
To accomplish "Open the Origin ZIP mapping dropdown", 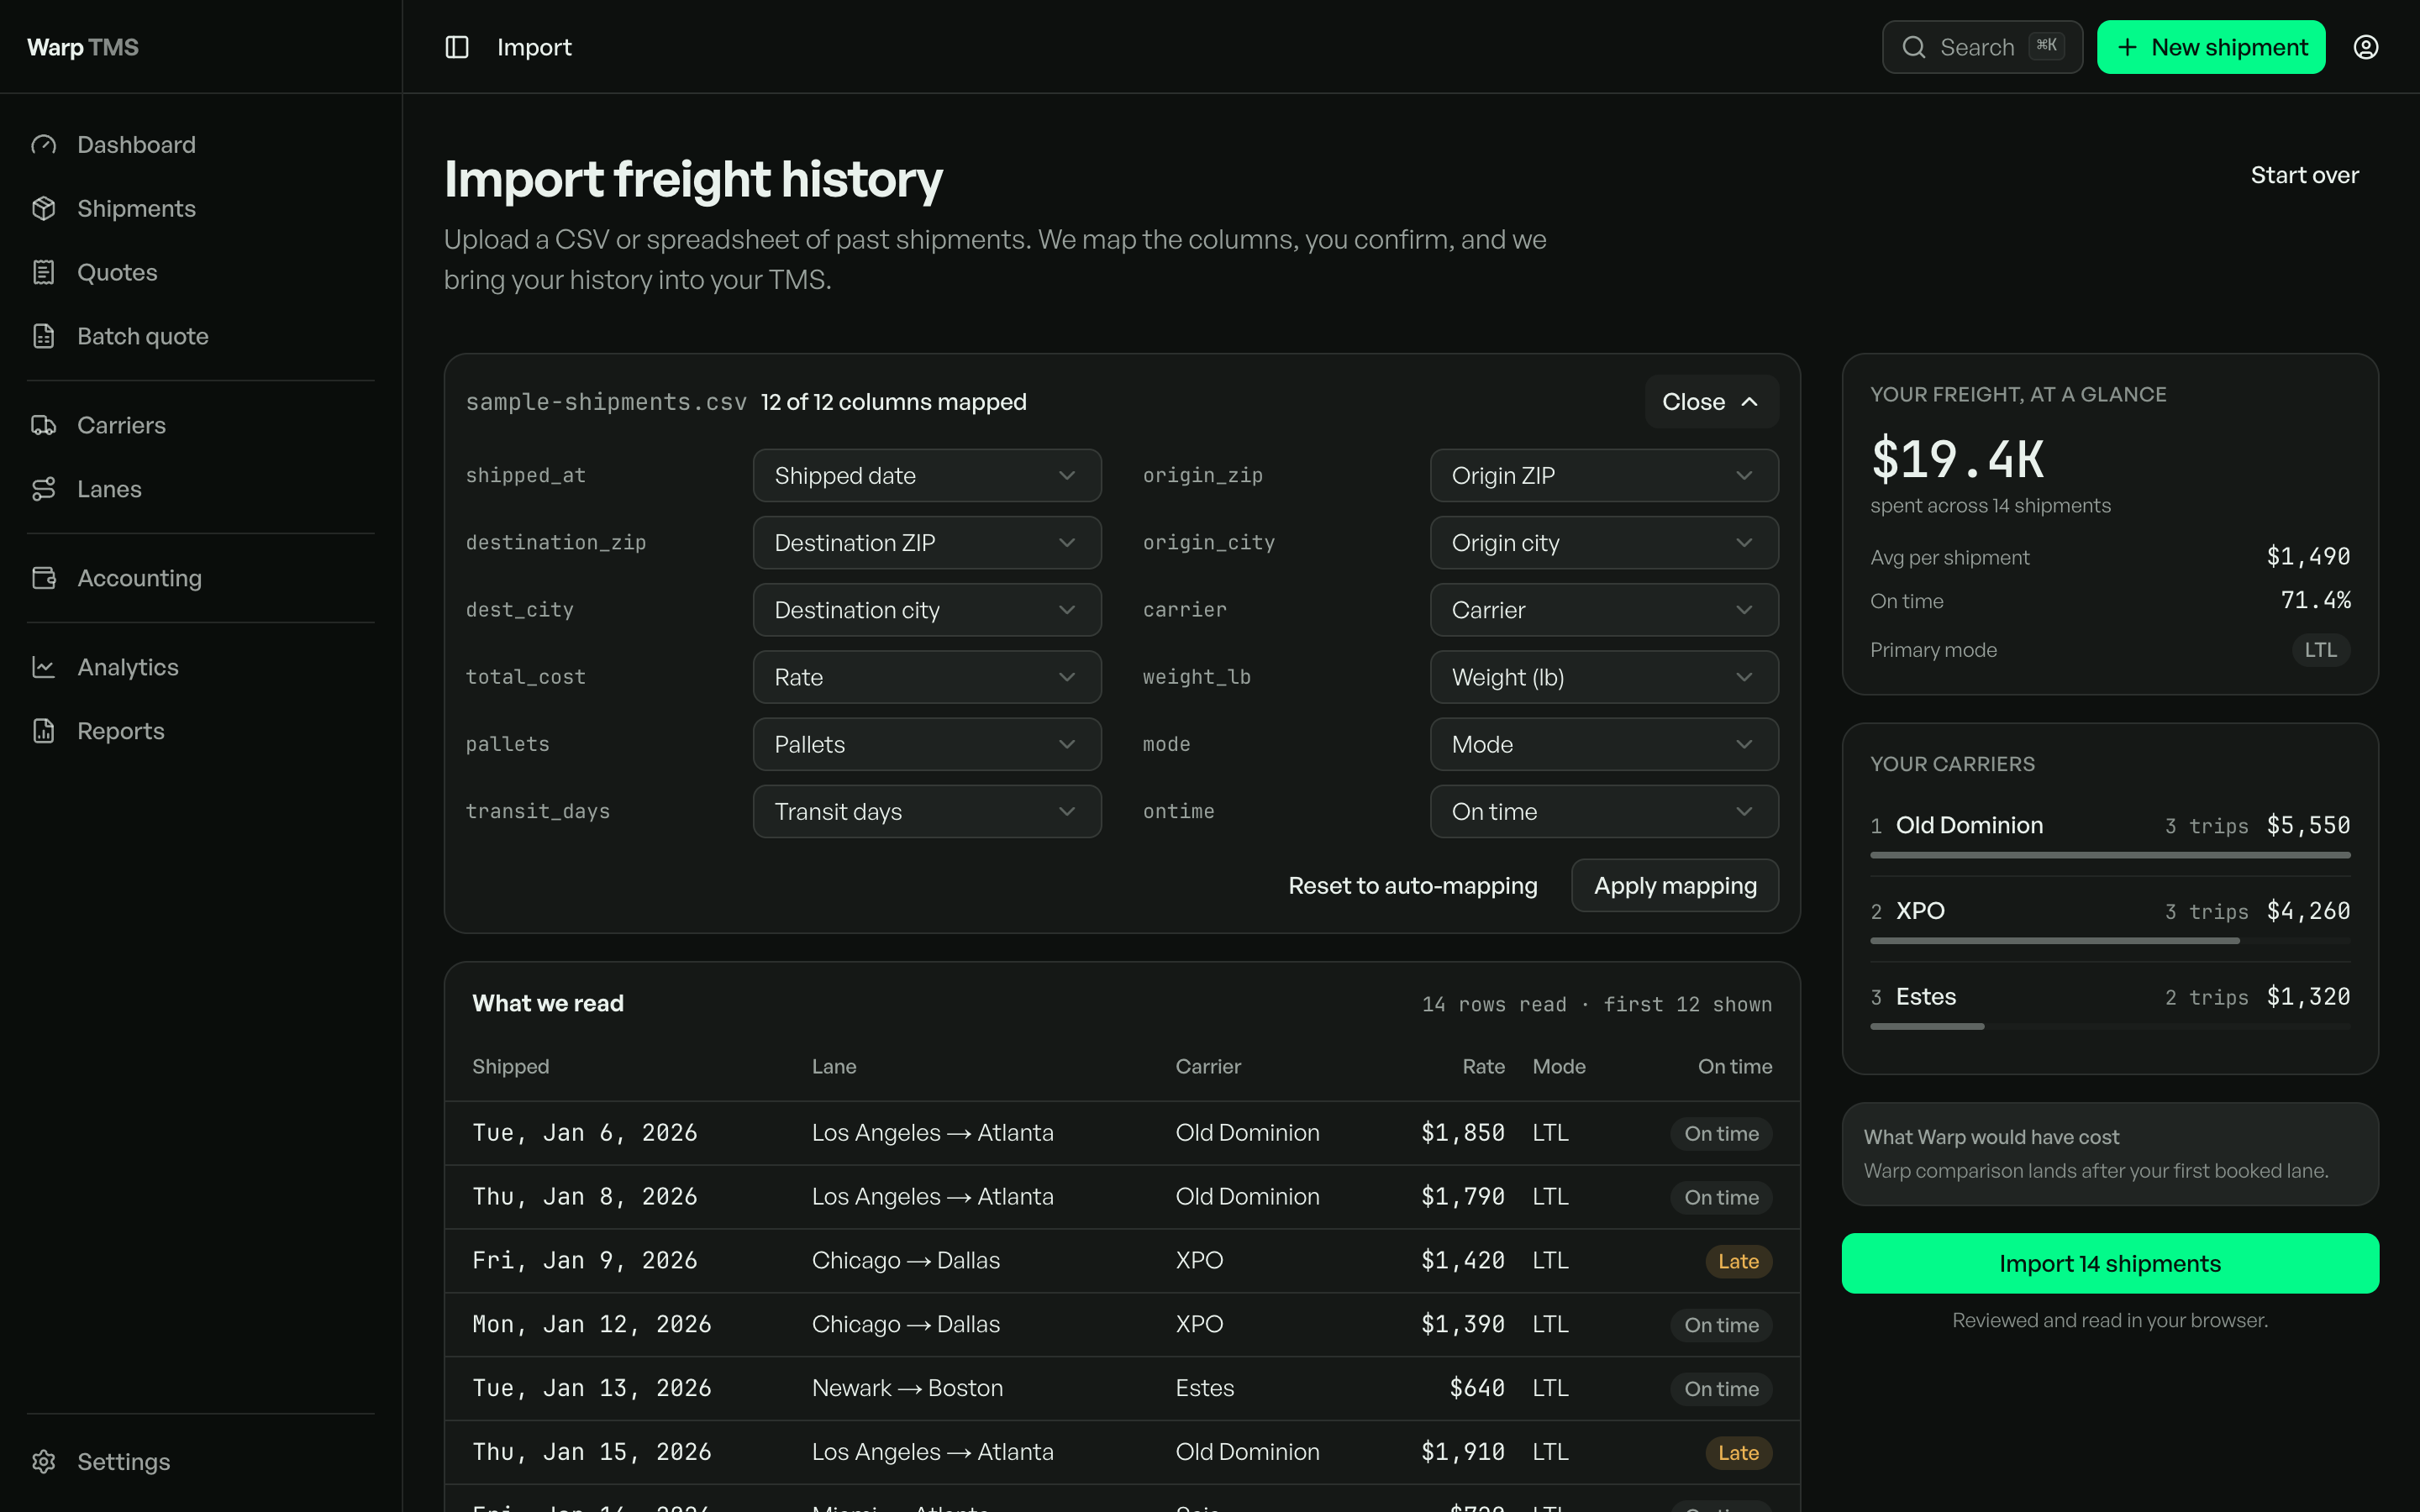I will click(1604, 476).
